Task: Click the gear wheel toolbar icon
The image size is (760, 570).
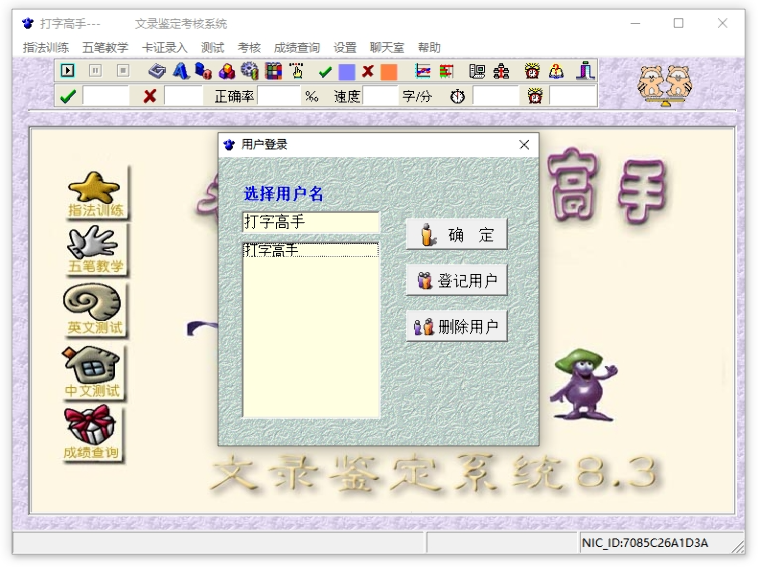Action: pyautogui.click(x=250, y=71)
